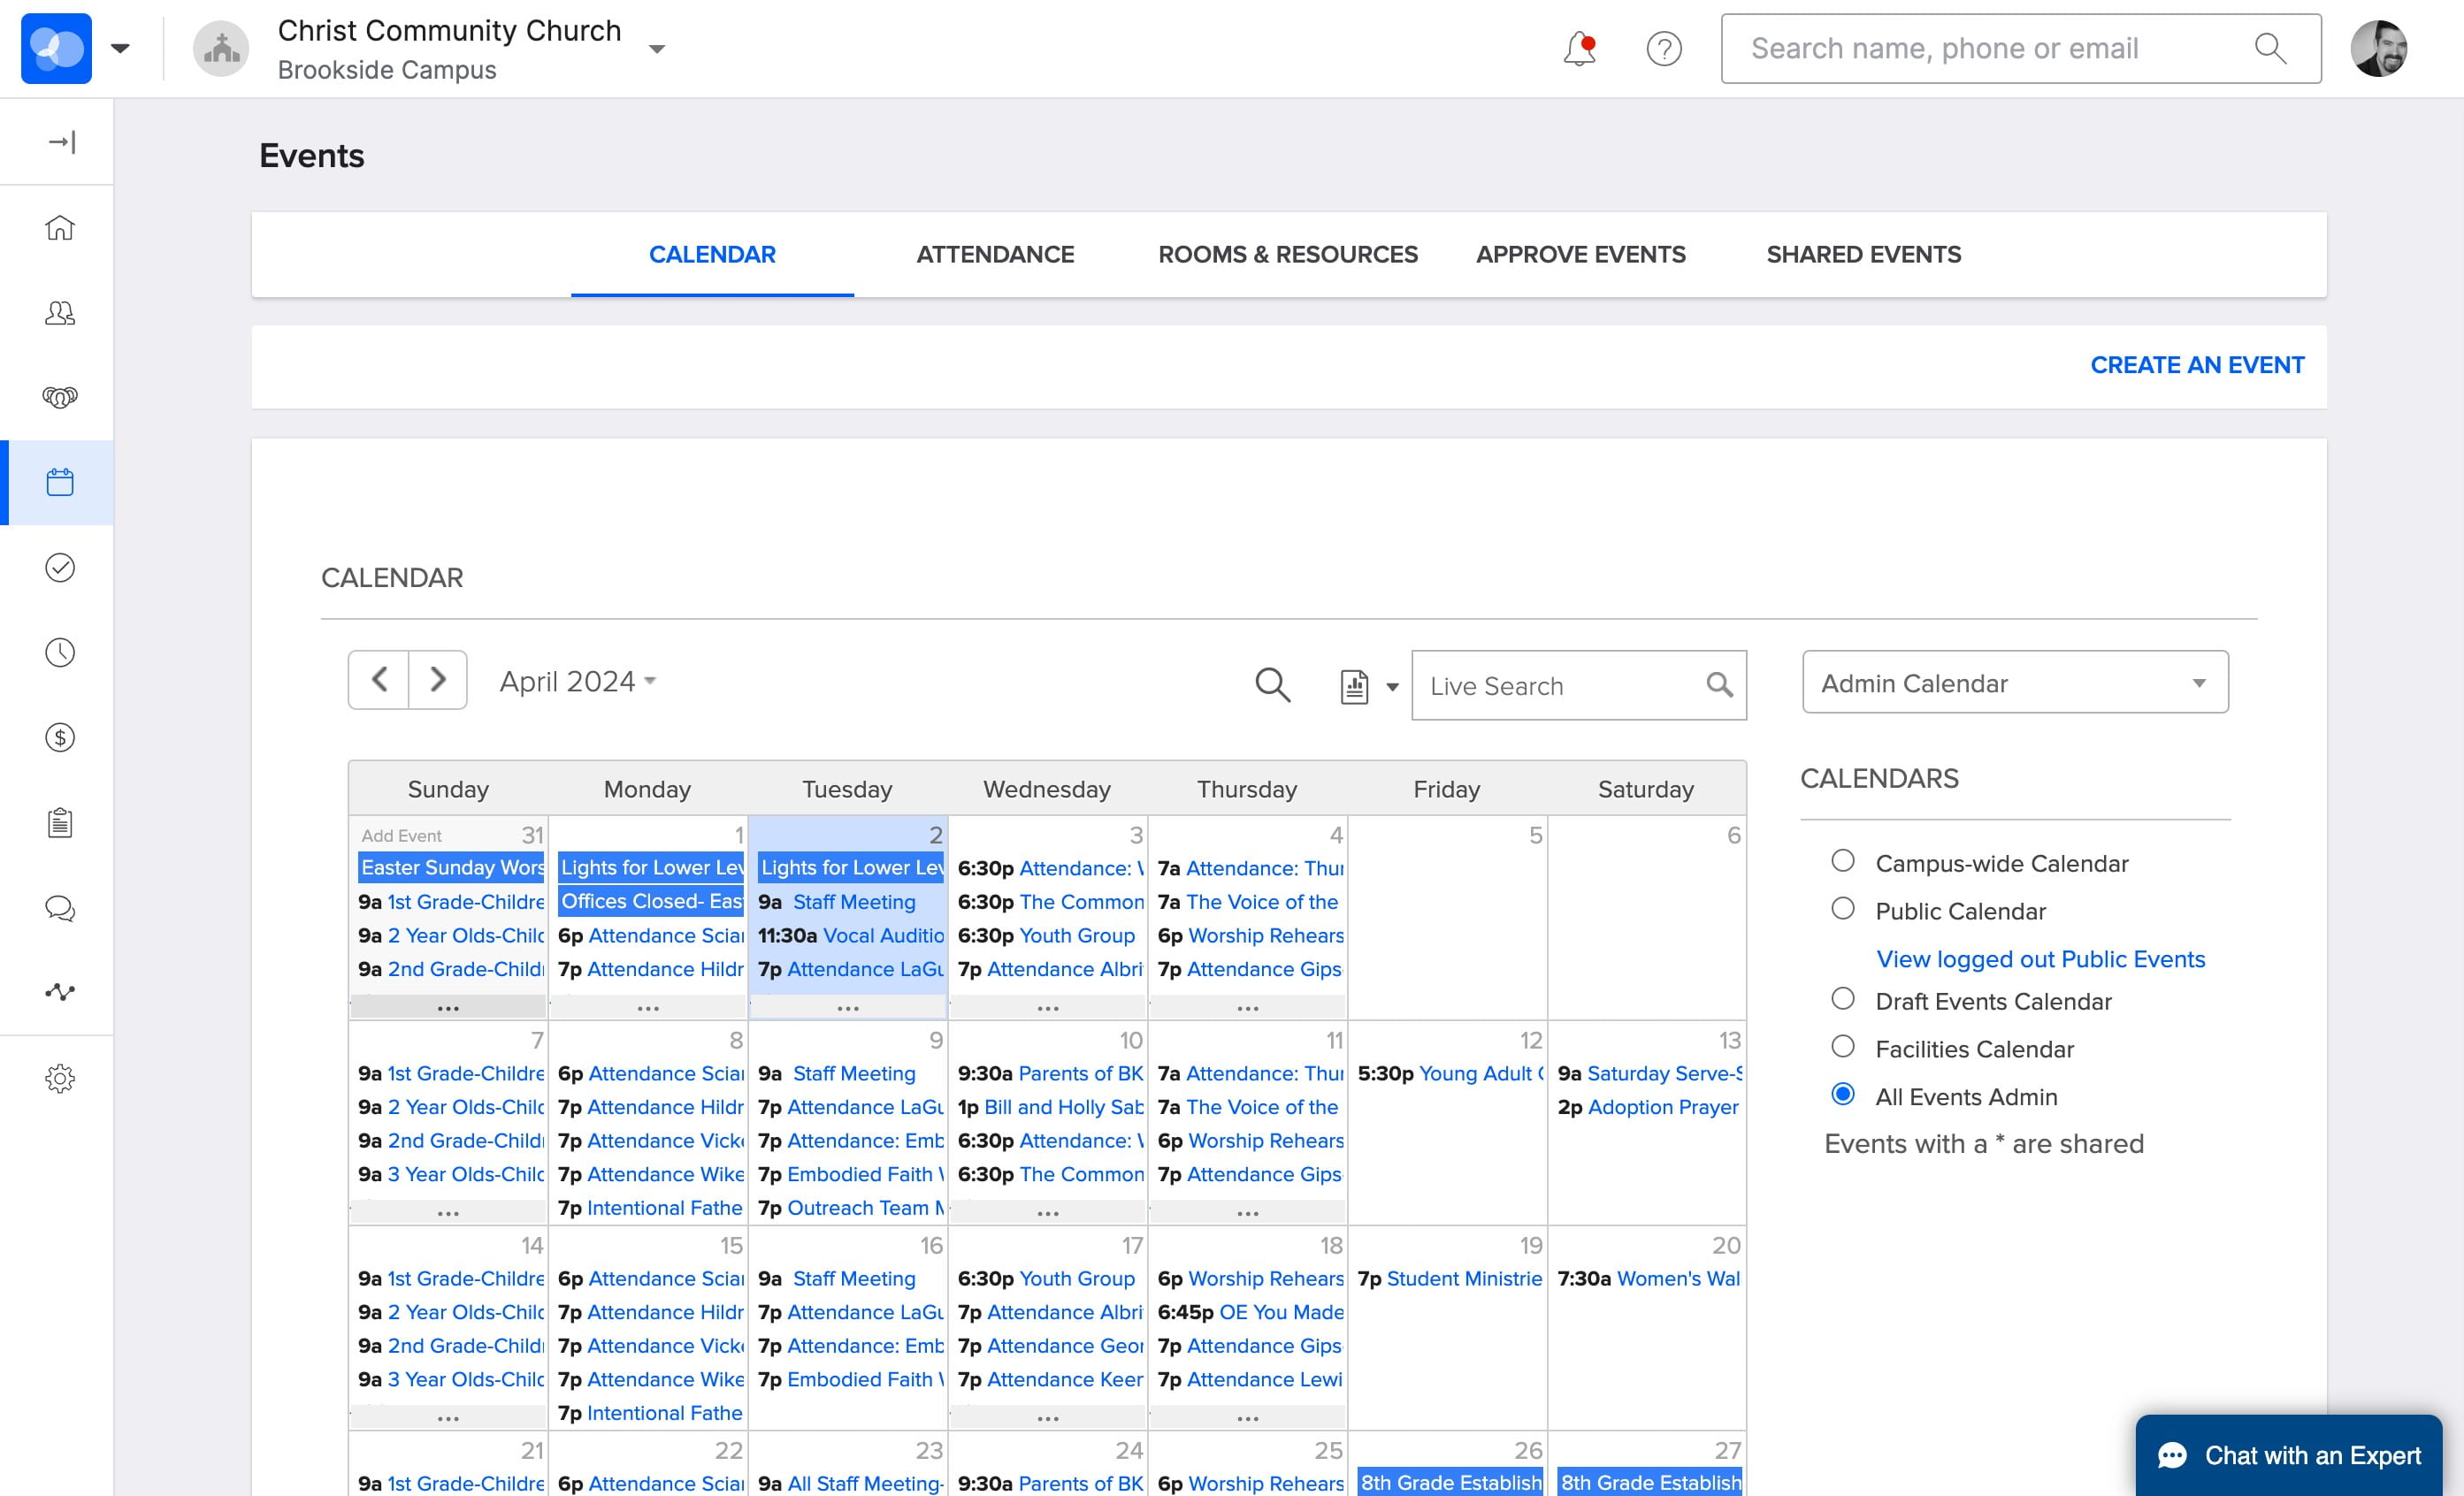Click Create an Event
This screenshot has height=1496, width=2464.
pyautogui.click(x=2197, y=365)
